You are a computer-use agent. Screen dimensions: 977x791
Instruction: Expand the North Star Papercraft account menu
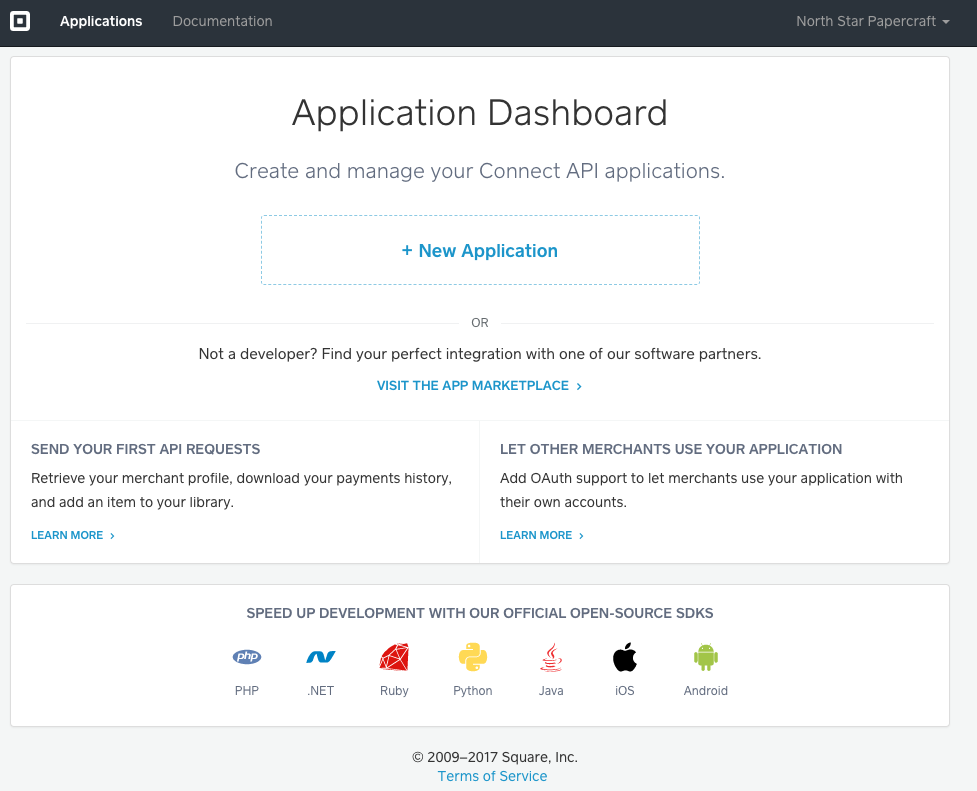(x=873, y=21)
